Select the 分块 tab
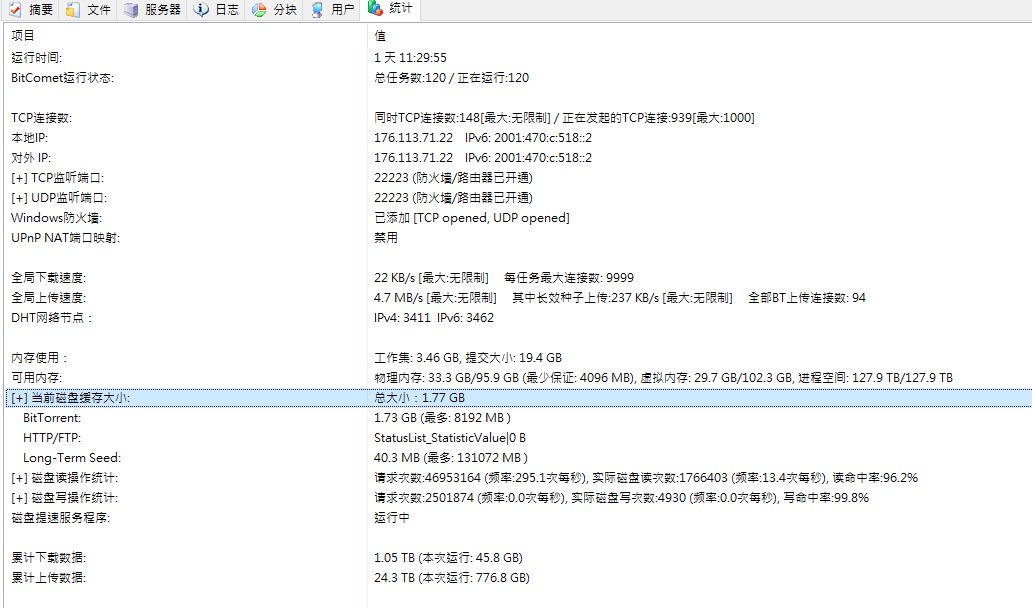The width and height of the screenshot is (1032, 608). click(x=274, y=9)
